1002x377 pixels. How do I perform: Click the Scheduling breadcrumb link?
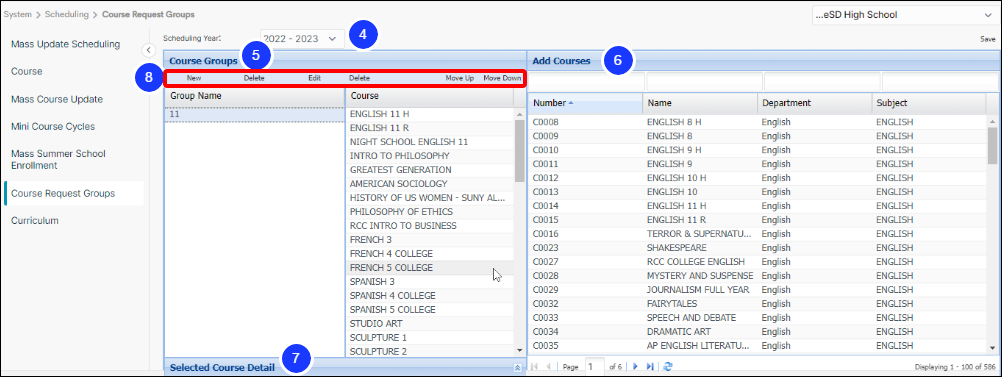point(66,14)
